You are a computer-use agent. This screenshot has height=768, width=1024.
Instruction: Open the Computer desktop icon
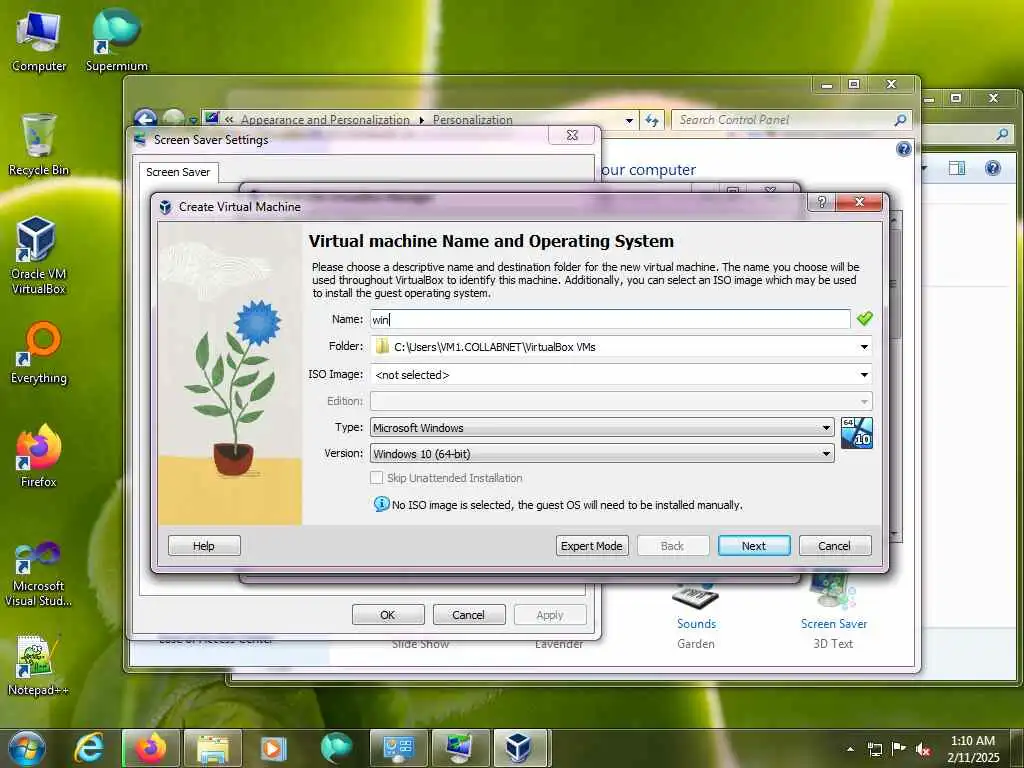coord(39,40)
